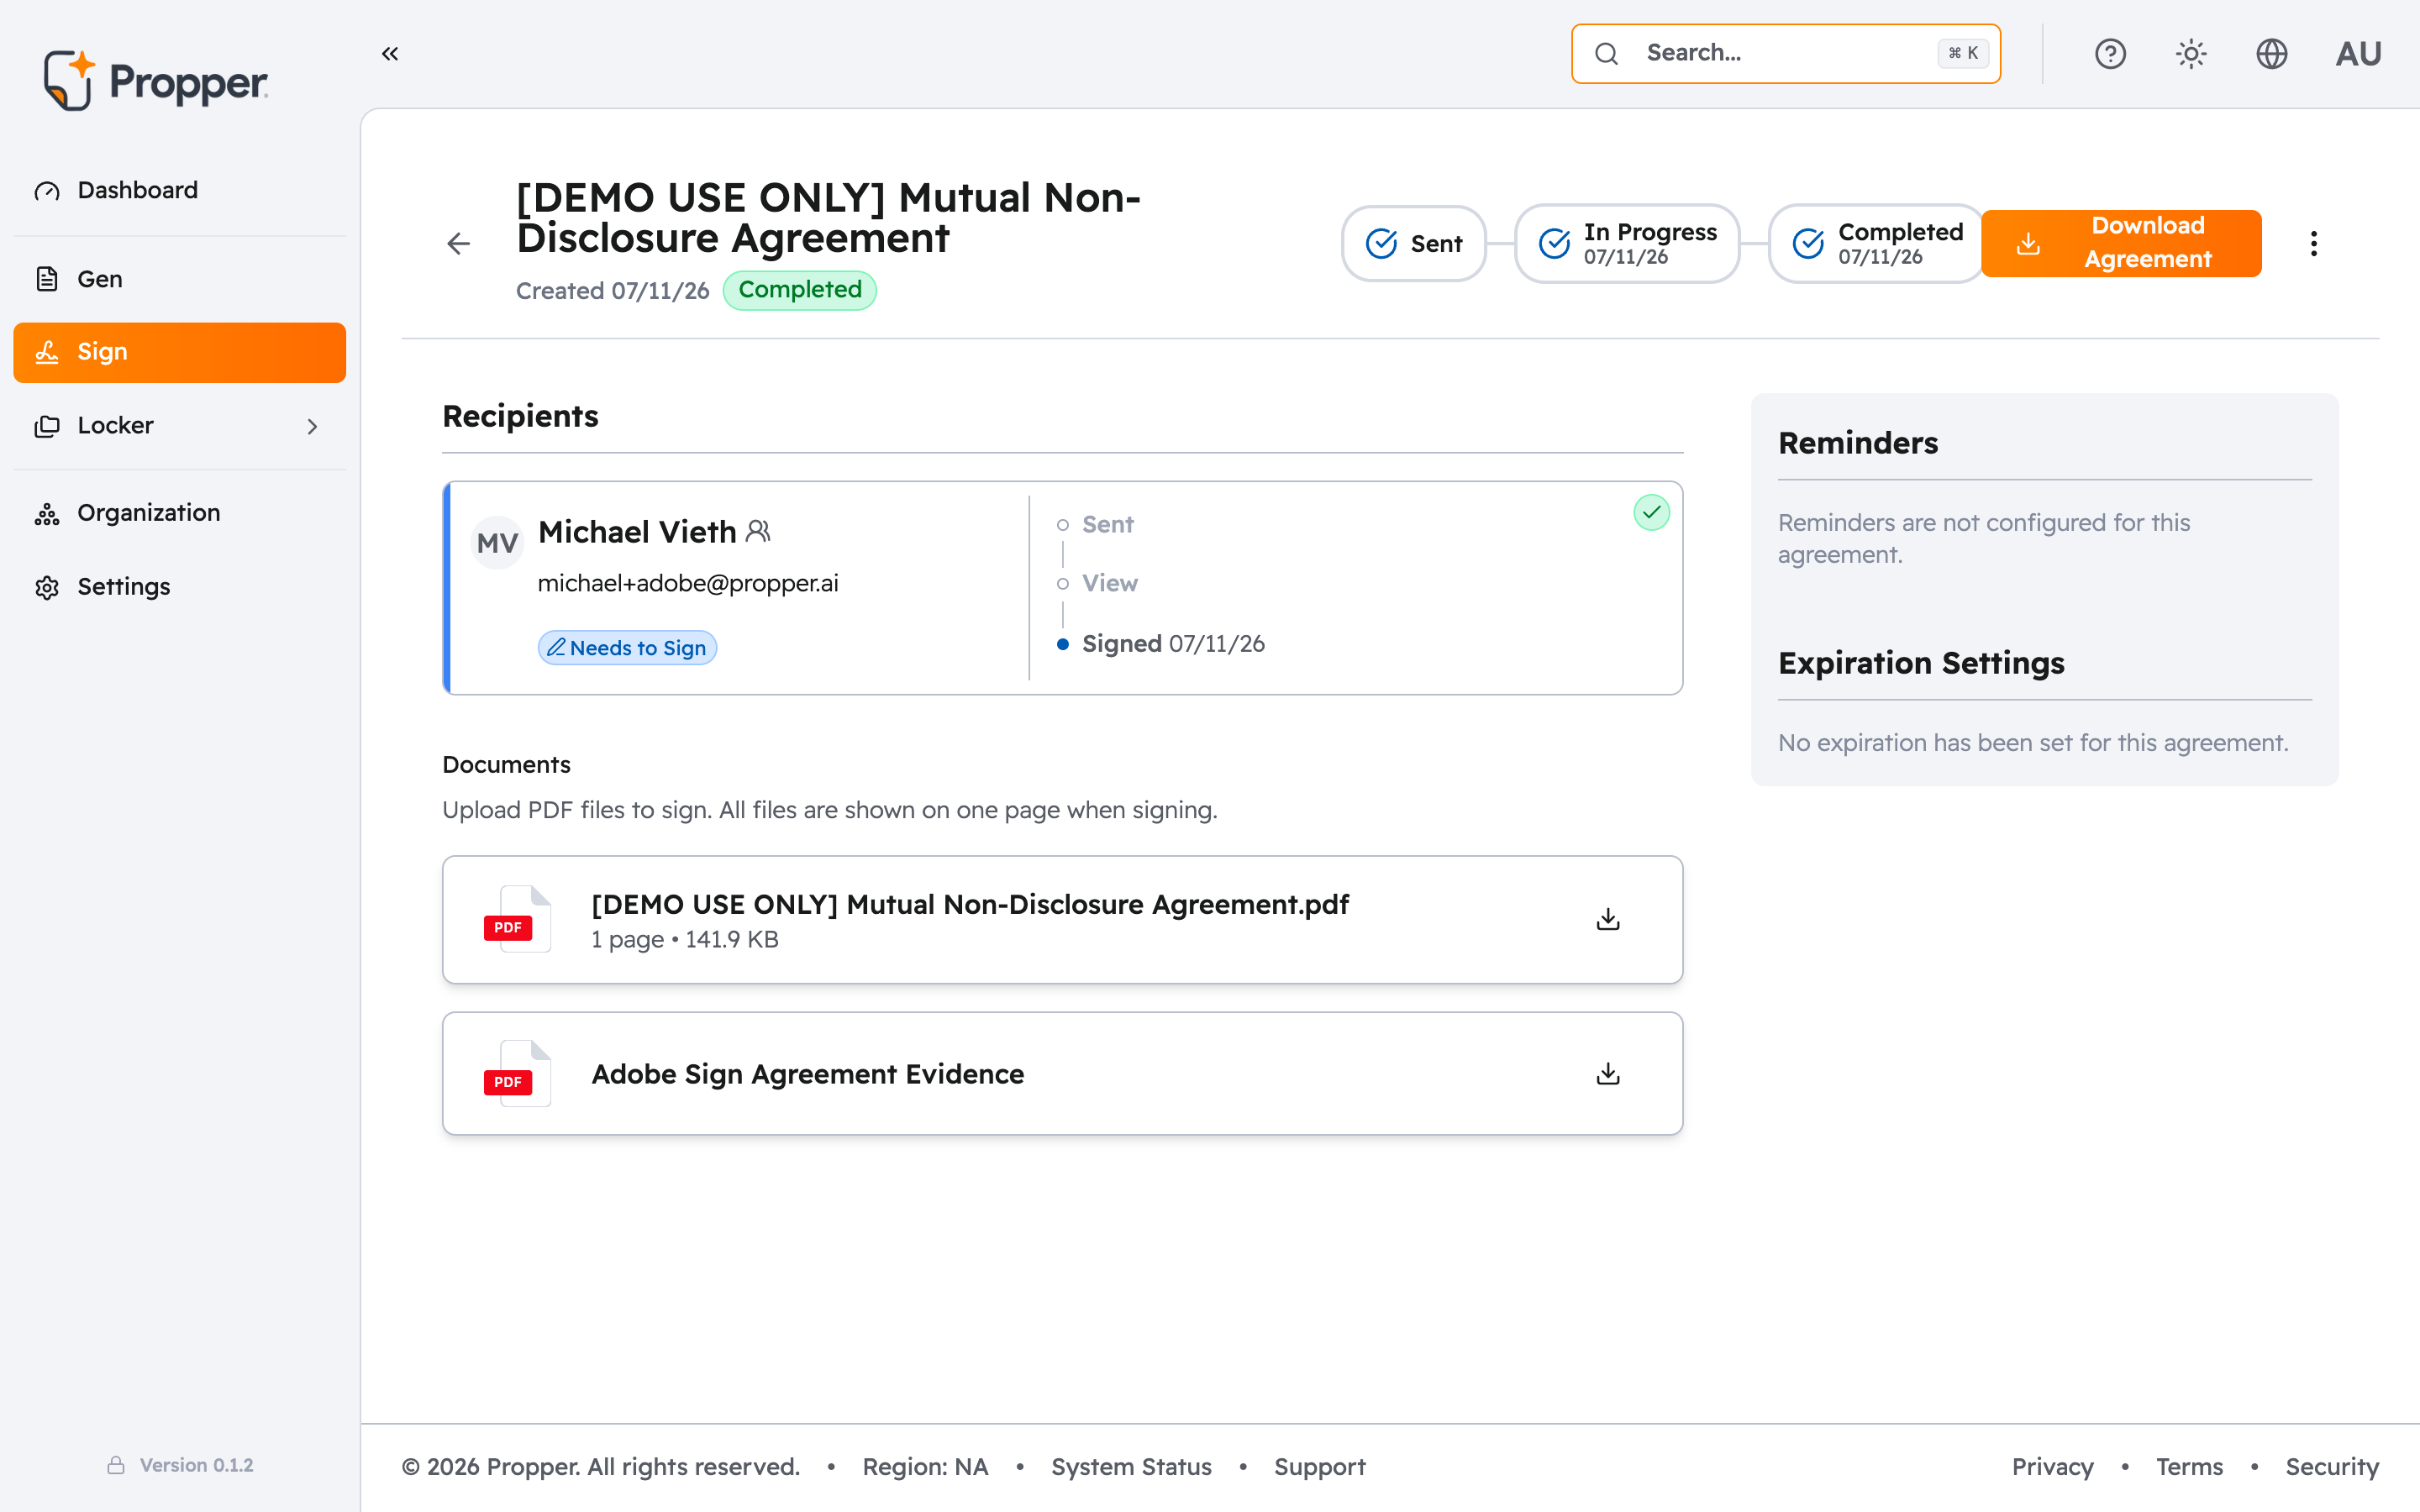The height and width of the screenshot is (1512, 2420).
Task: Go back using the left arrow
Action: click(459, 243)
